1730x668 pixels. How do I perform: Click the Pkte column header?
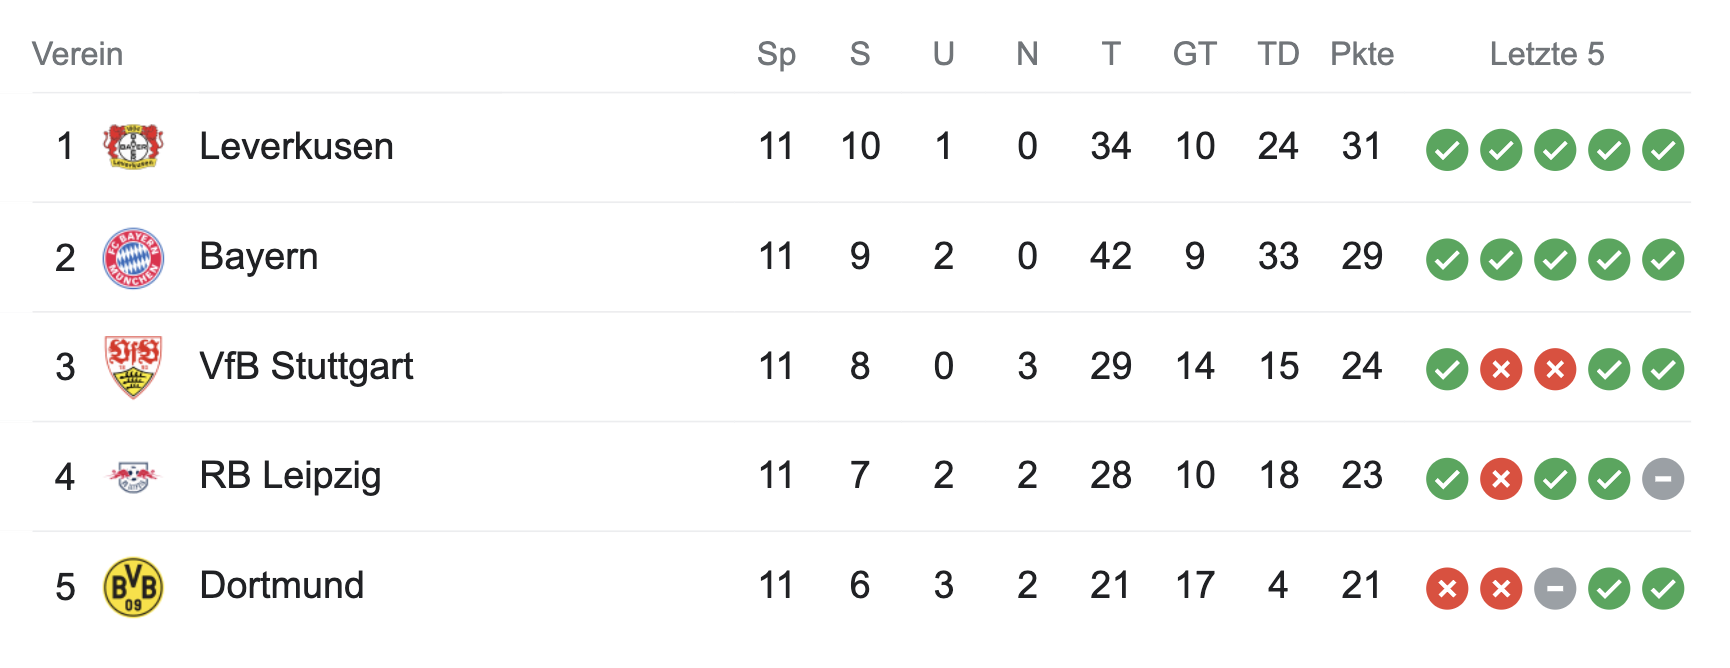pyautogui.click(x=1361, y=54)
